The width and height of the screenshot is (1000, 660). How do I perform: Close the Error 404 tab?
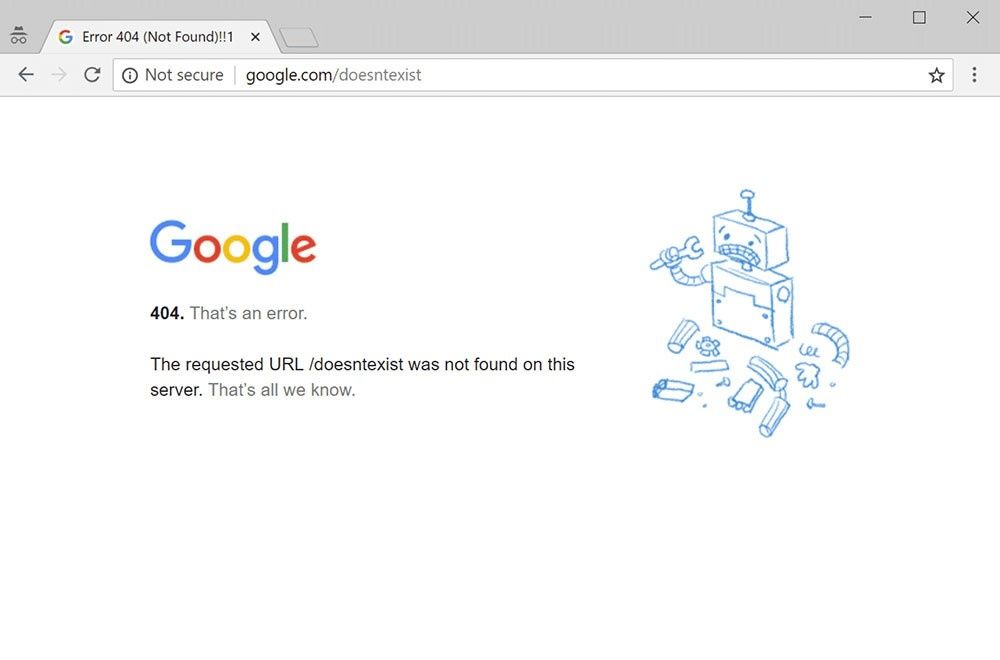tap(255, 37)
